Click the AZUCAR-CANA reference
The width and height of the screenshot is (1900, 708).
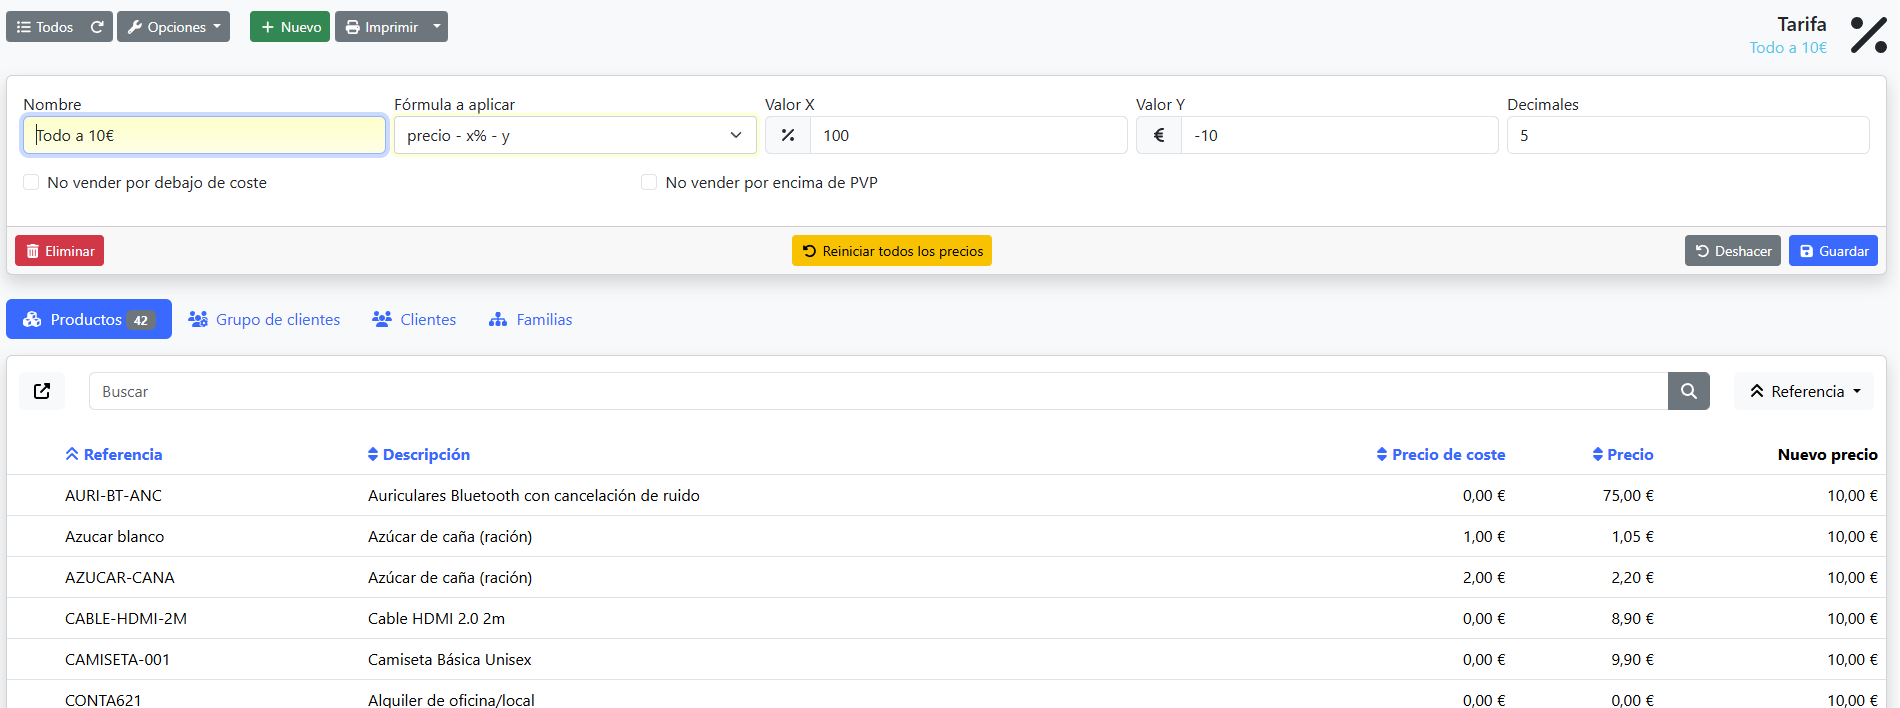tap(120, 577)
